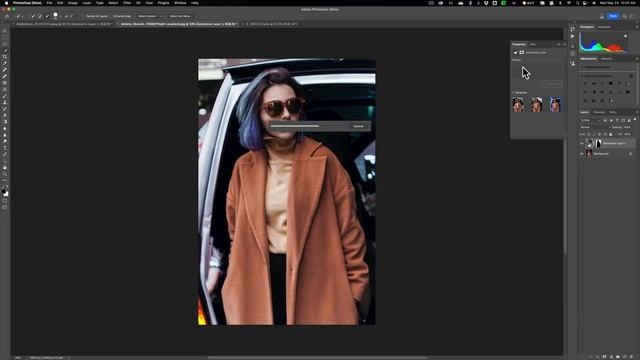The width and height of the screenshot is (640, 360).
Task: Select the Gradient tool
Action: (5, 122)
